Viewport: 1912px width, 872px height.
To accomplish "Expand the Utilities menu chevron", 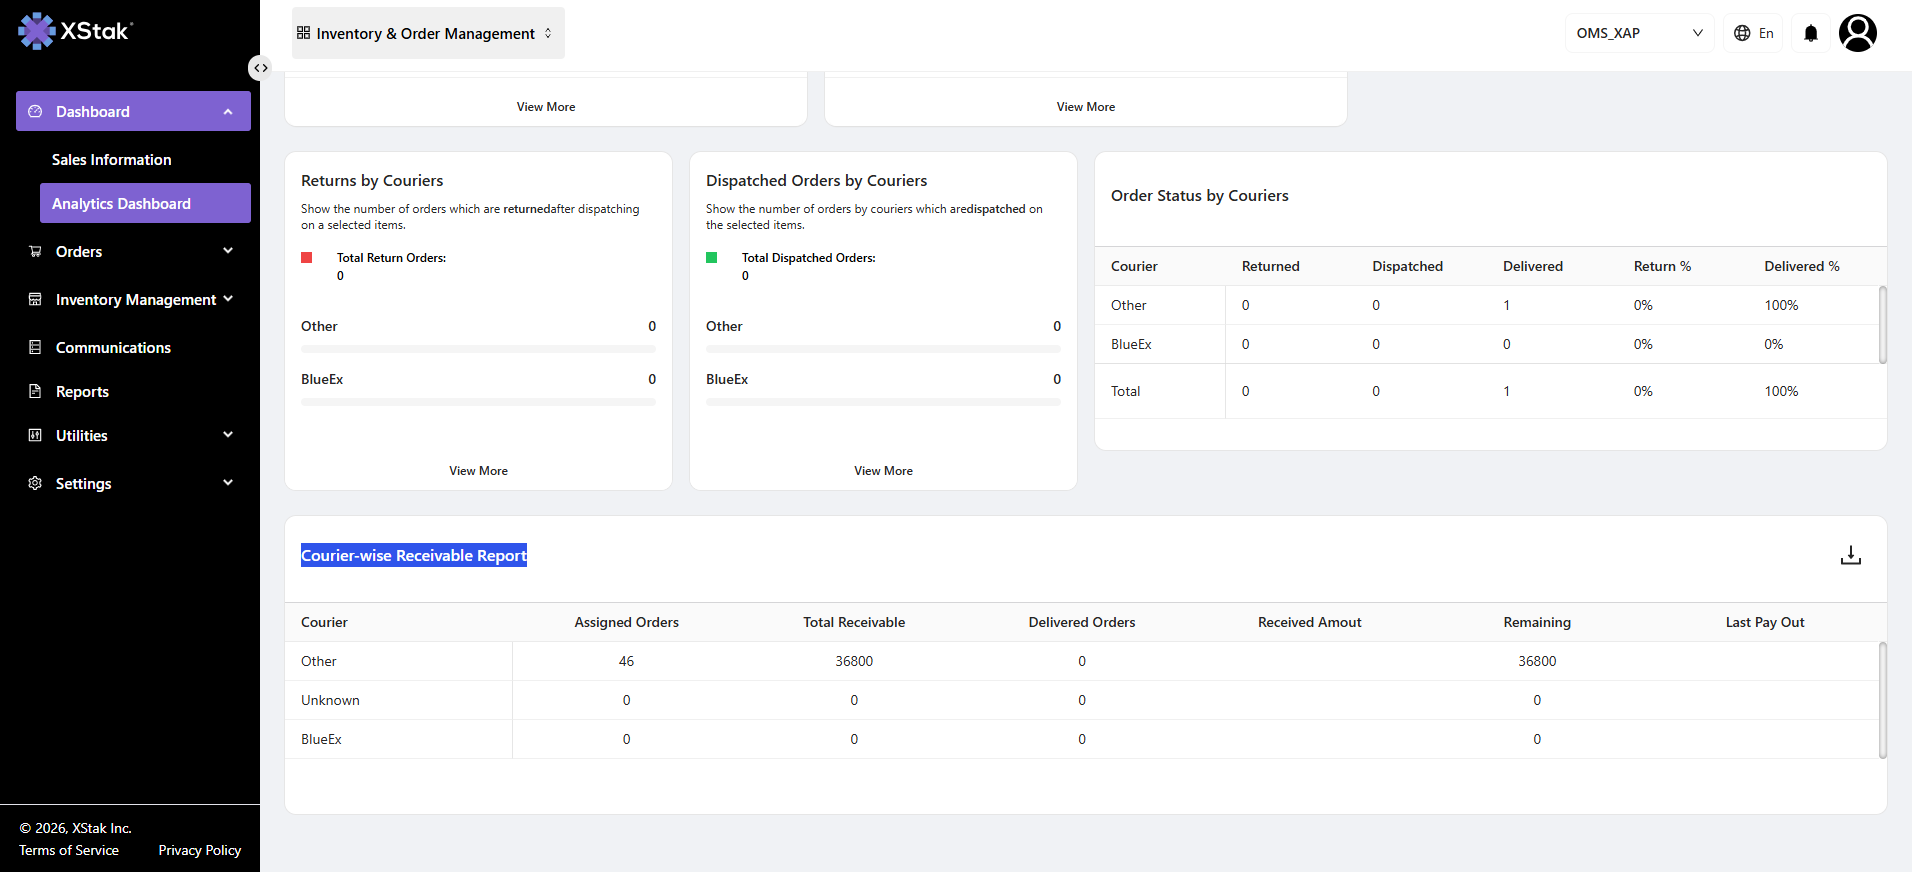I will click(x=228, y=435).
